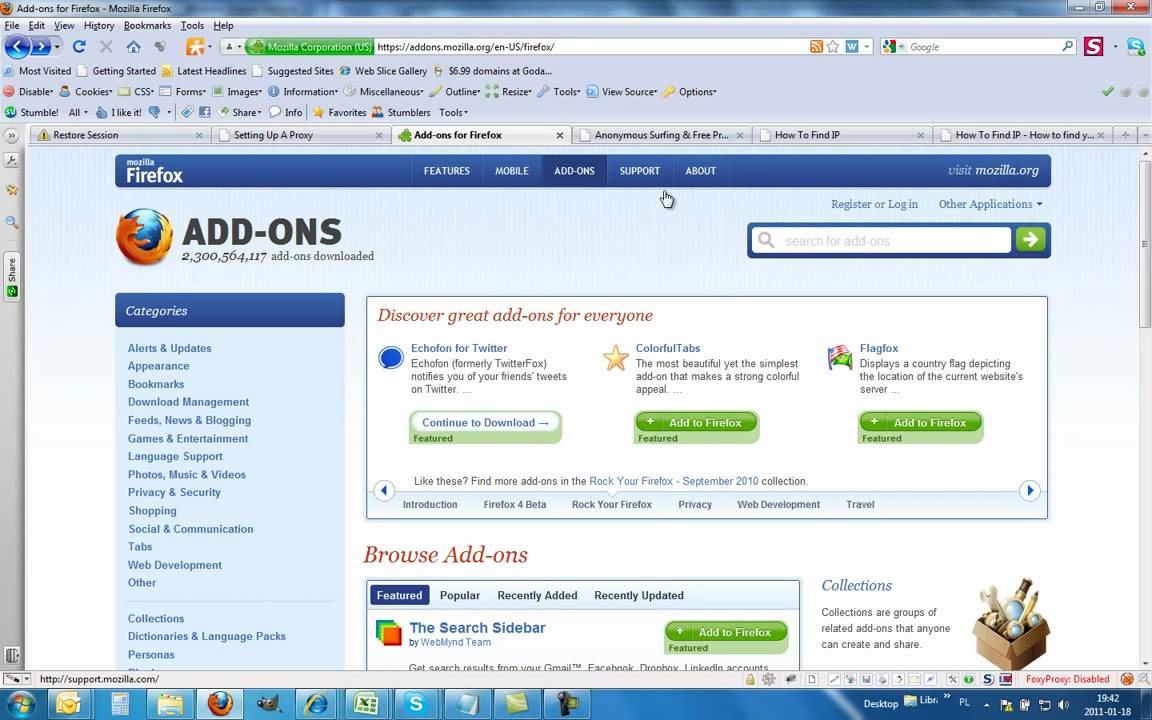Open the StumbleUpon Share dropdown
This screenshot has width=1152, height=720.
click(240, 112)
